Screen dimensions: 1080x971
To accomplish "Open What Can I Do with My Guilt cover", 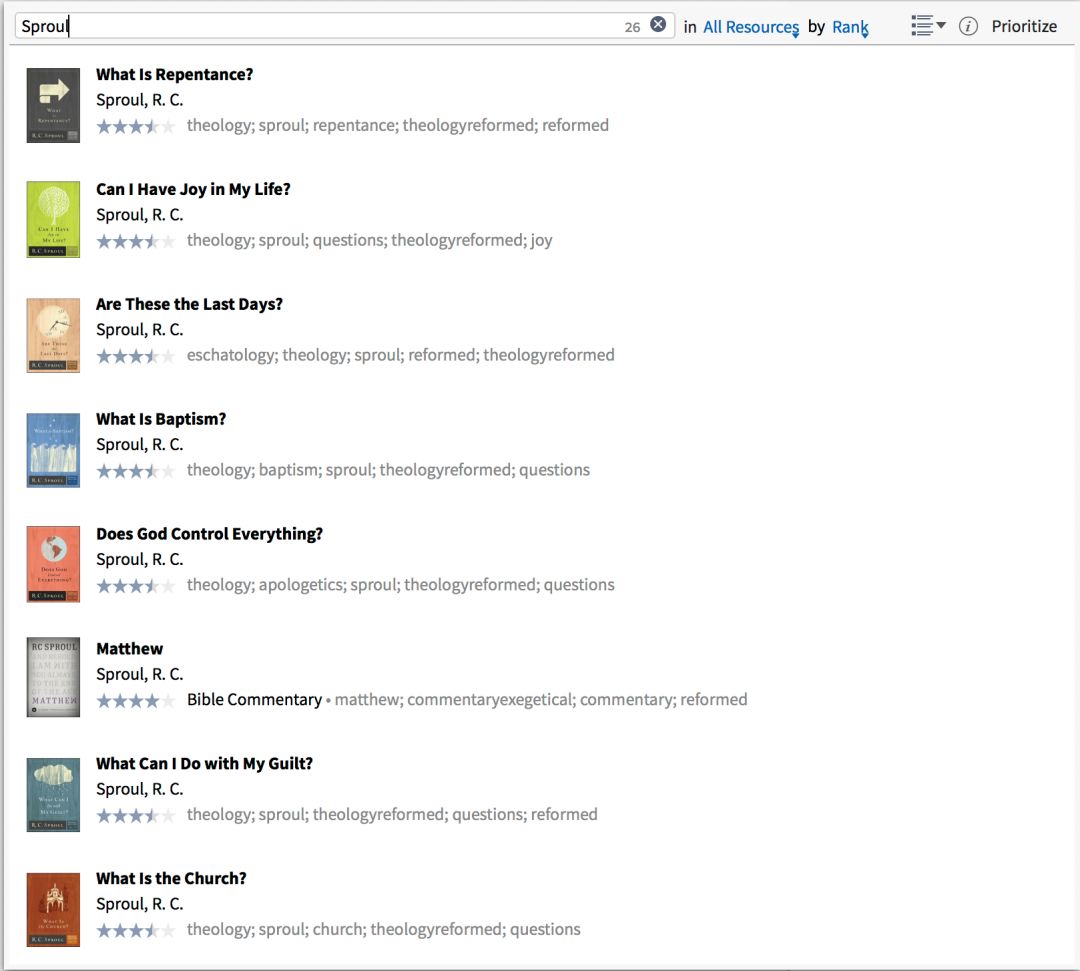I will pos(53,795).
